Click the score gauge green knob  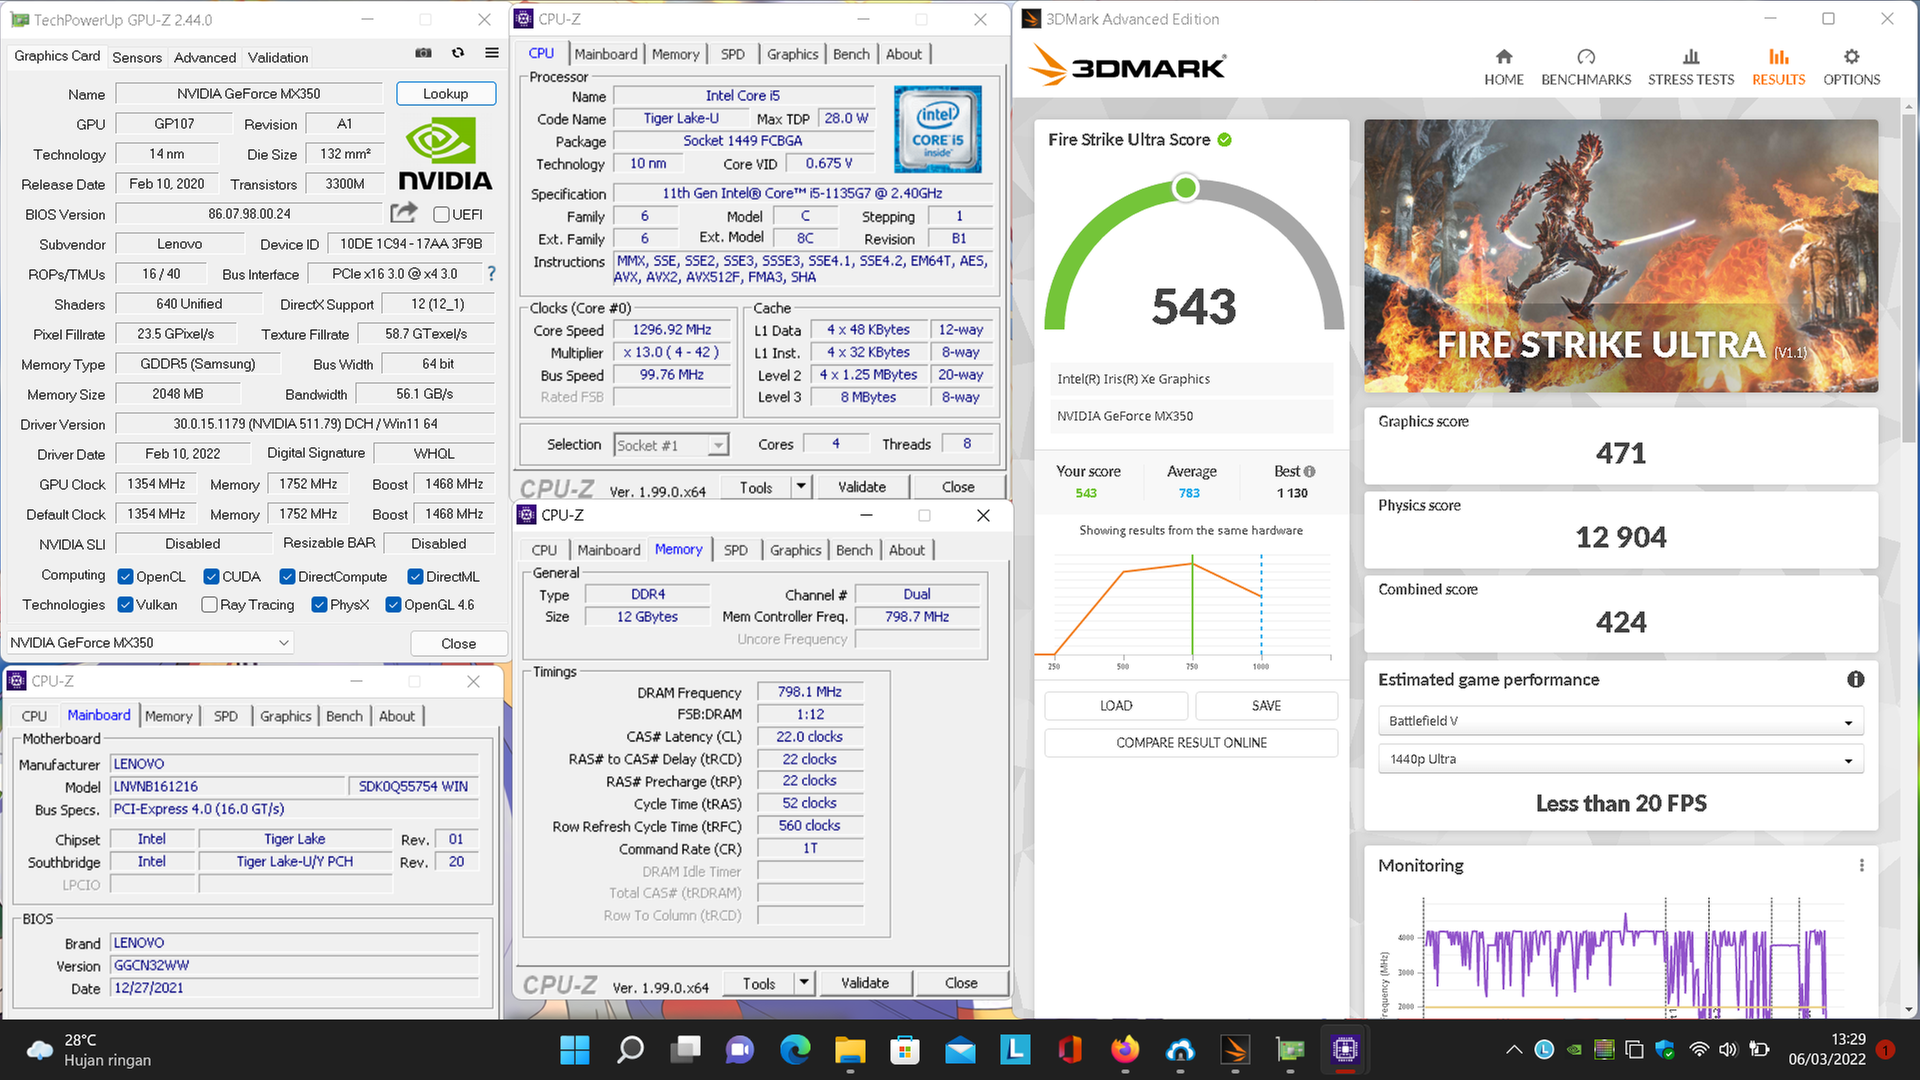coord(1185,188)
